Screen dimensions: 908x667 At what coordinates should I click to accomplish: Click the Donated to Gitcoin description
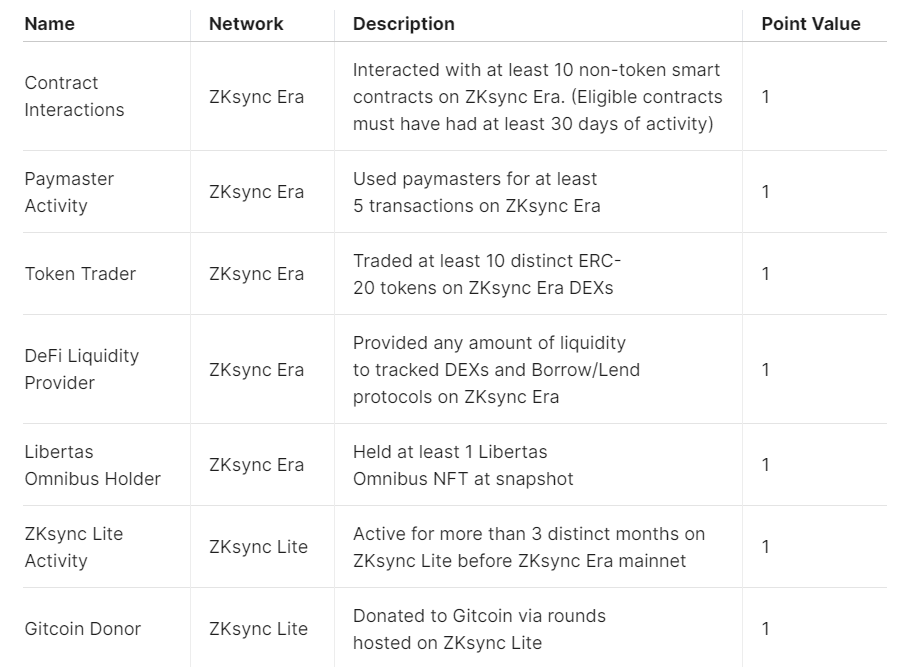[479, 629]
